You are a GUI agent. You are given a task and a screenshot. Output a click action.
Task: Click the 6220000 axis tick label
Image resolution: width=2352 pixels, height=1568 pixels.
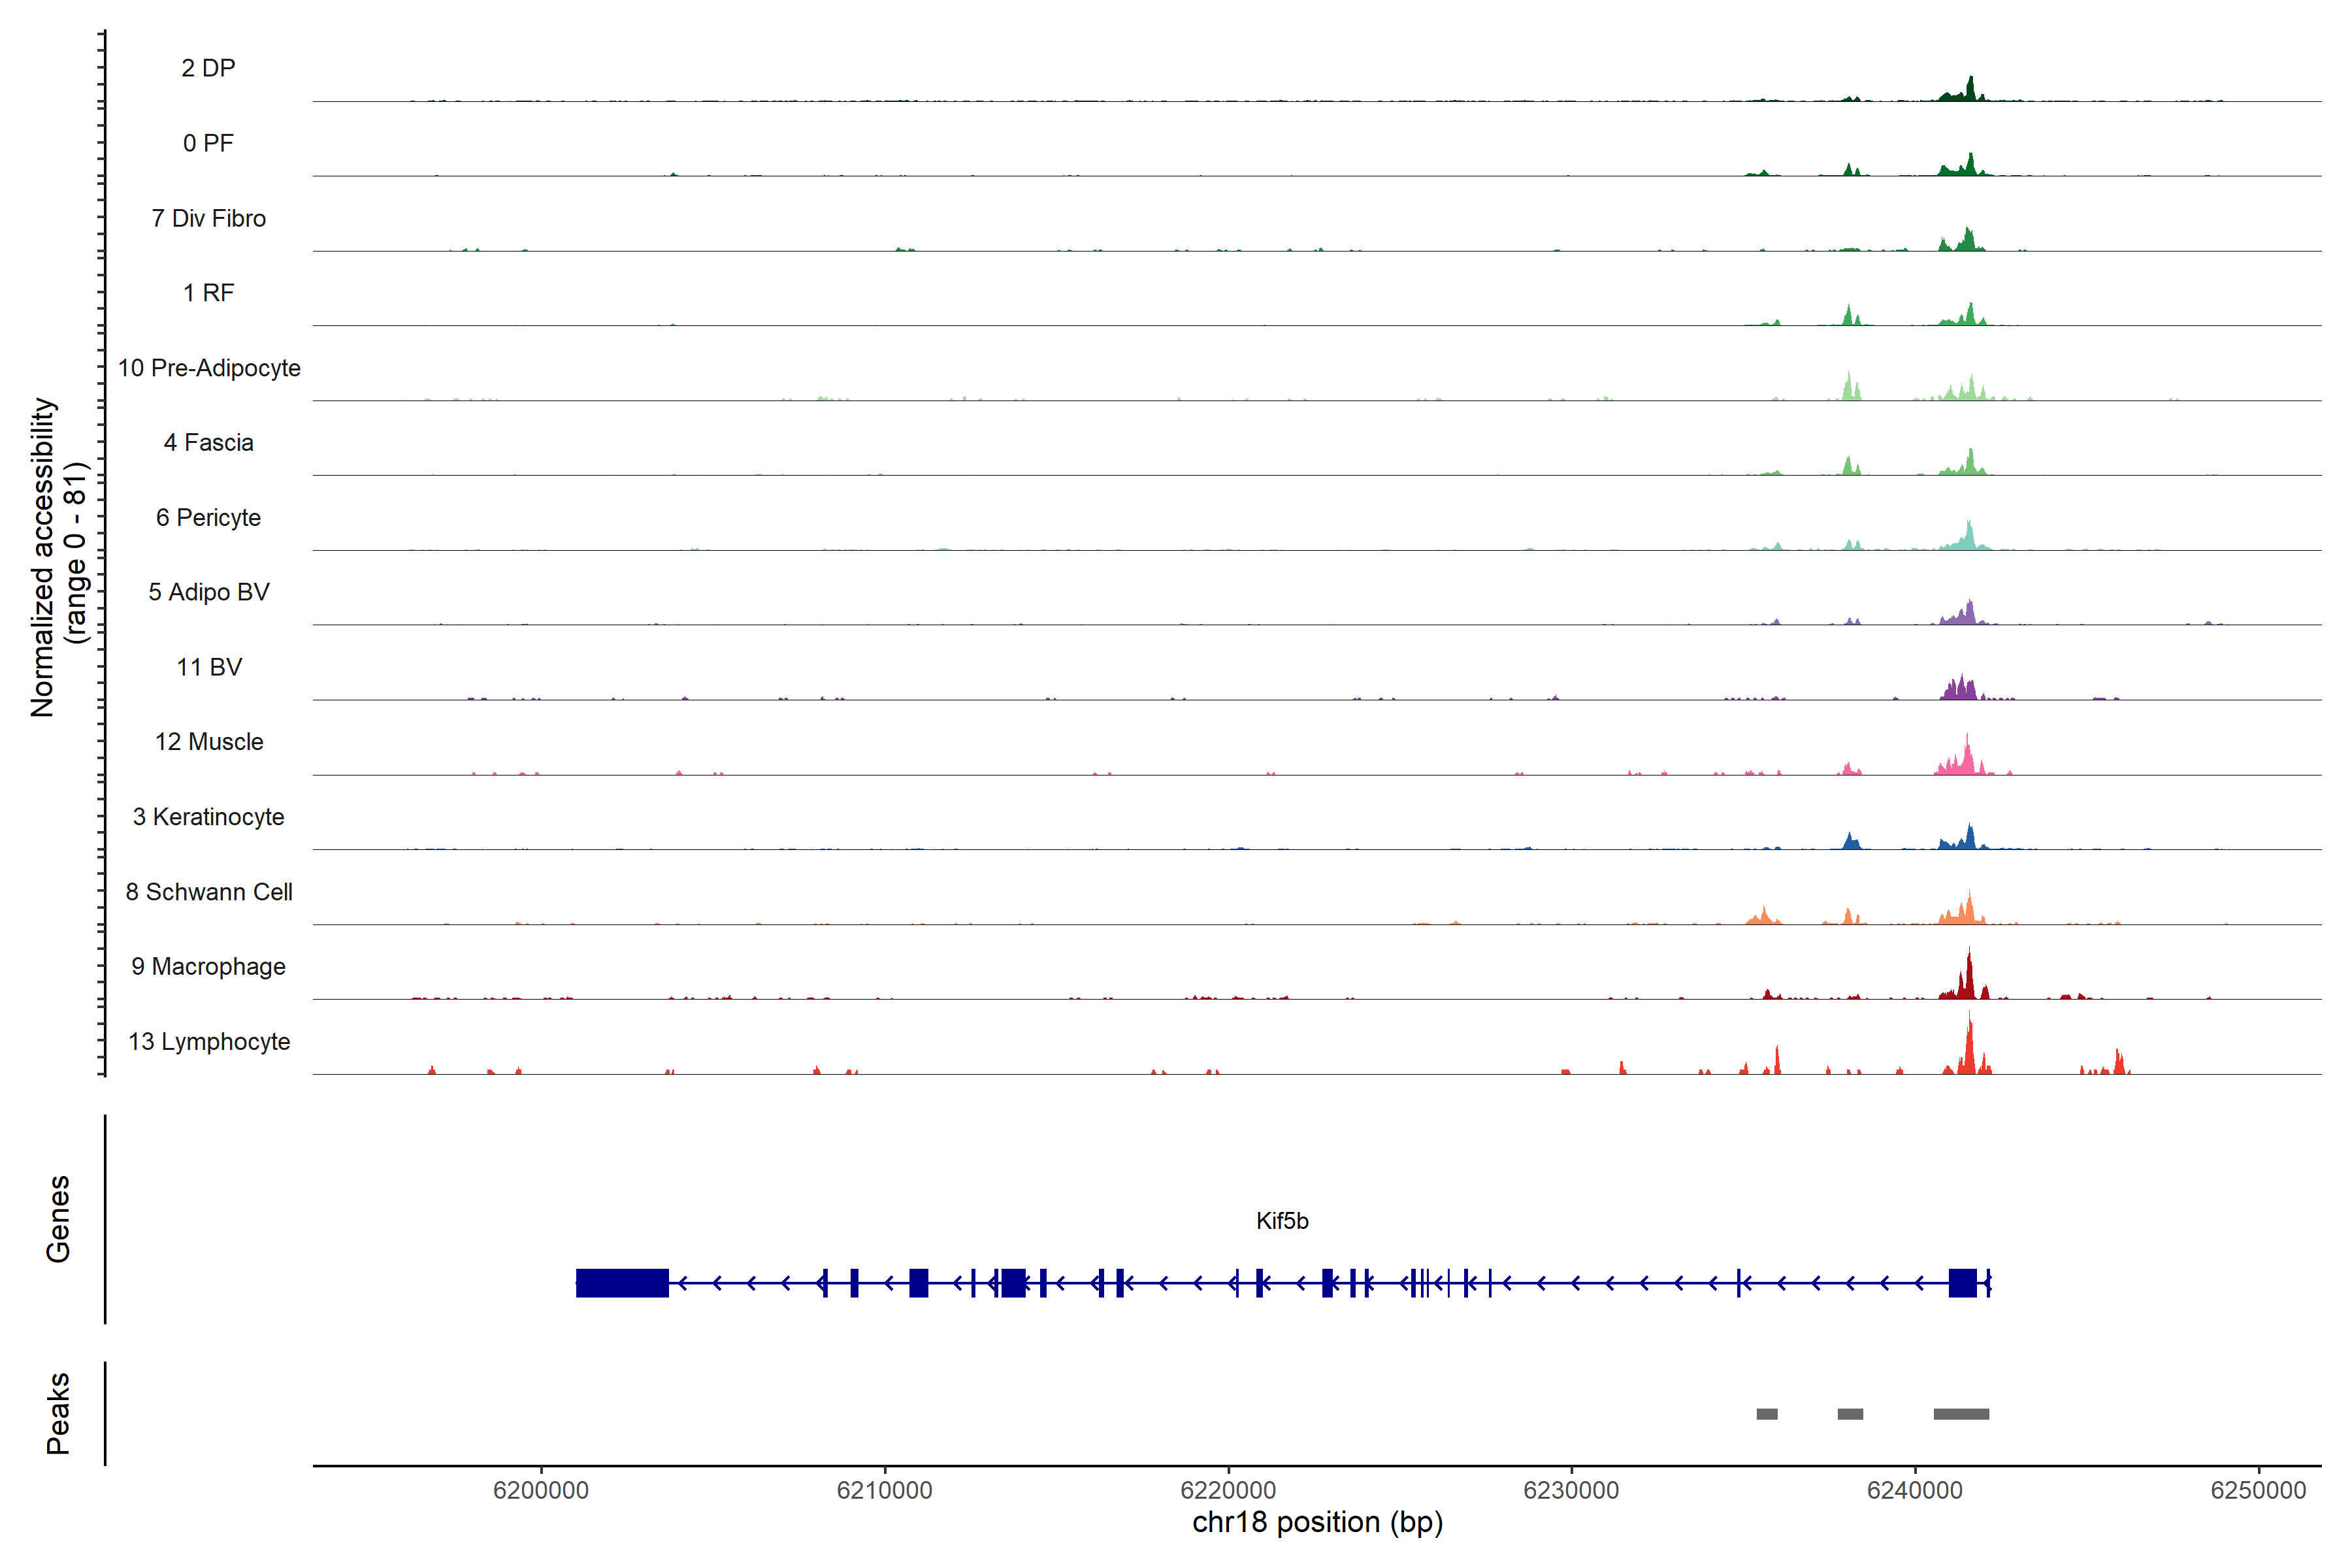point(1228,1490)
